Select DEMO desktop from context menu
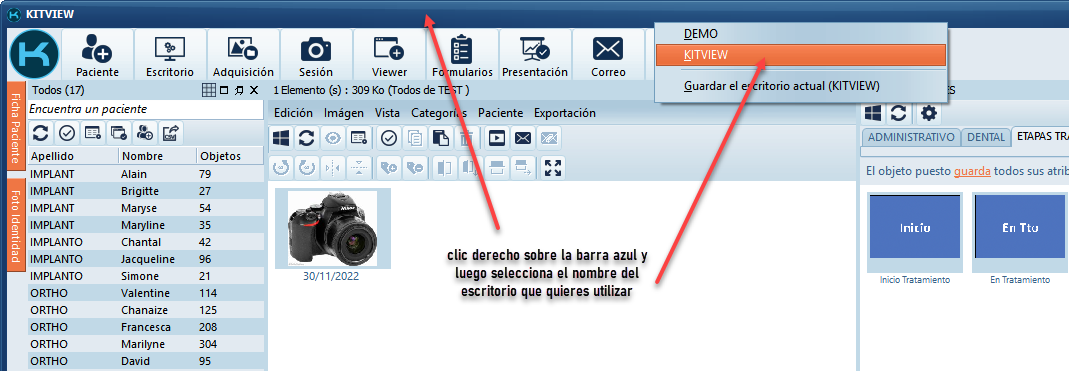This screenshot has width=1069, height=371. click(800, 33)
